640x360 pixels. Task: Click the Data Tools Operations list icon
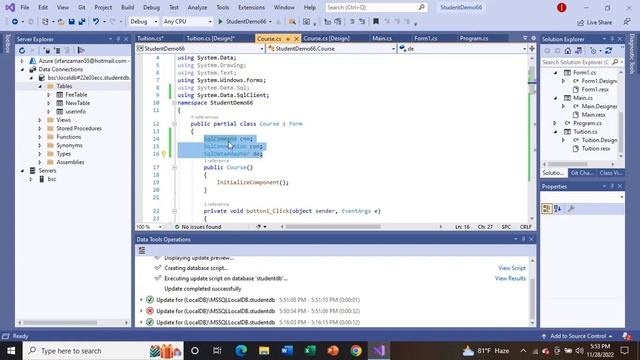(x=142, y=250)
